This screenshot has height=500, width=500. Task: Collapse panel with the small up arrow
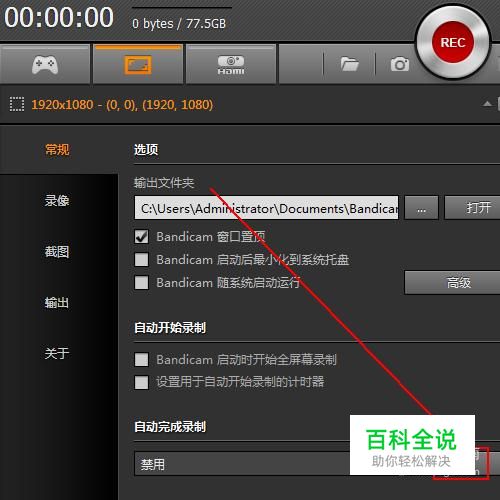[x=487, y=104]
